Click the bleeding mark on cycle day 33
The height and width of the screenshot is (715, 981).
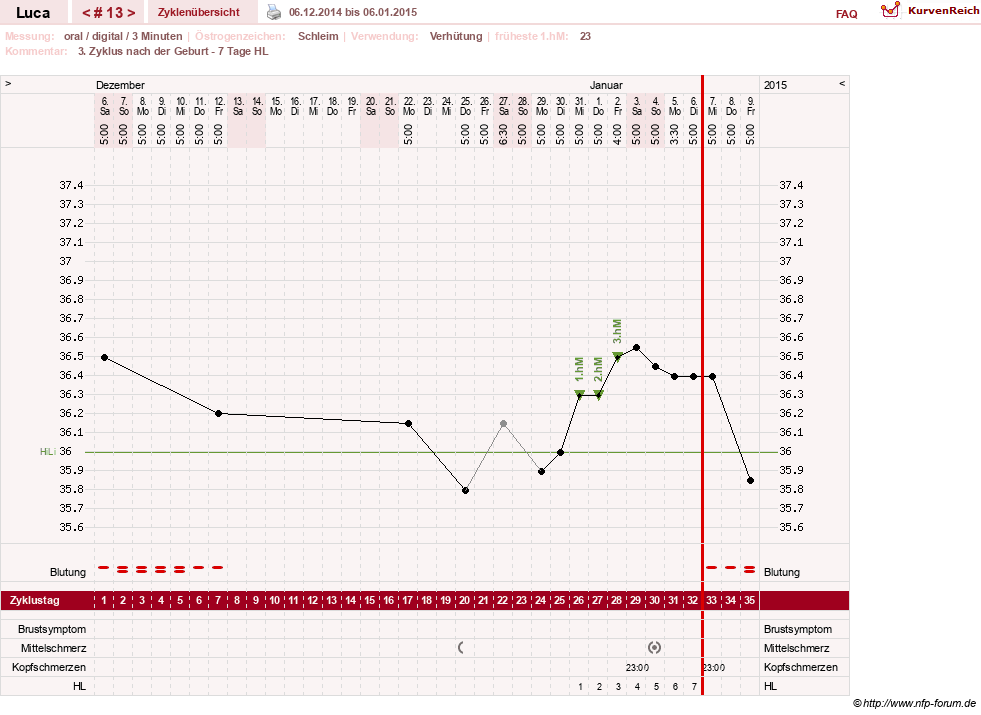(711, 567)
